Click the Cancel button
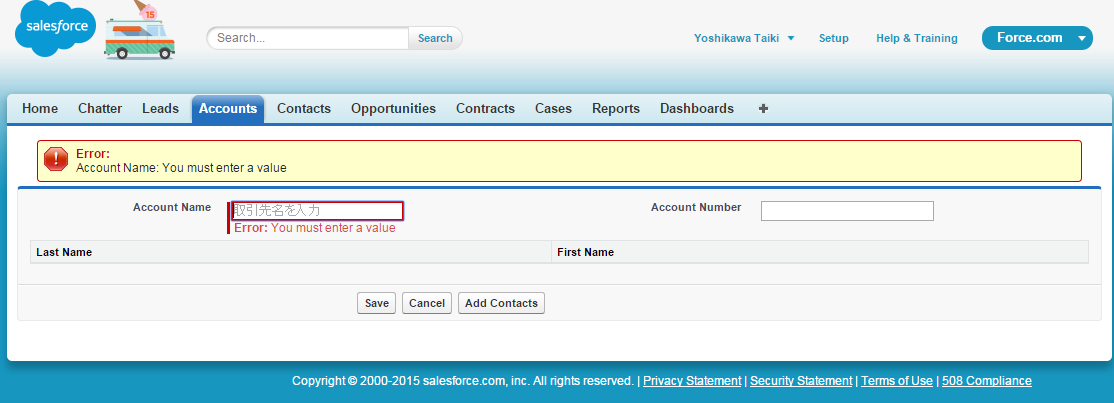This screenshot has height=403, width=1114. [x=427, y=303]
